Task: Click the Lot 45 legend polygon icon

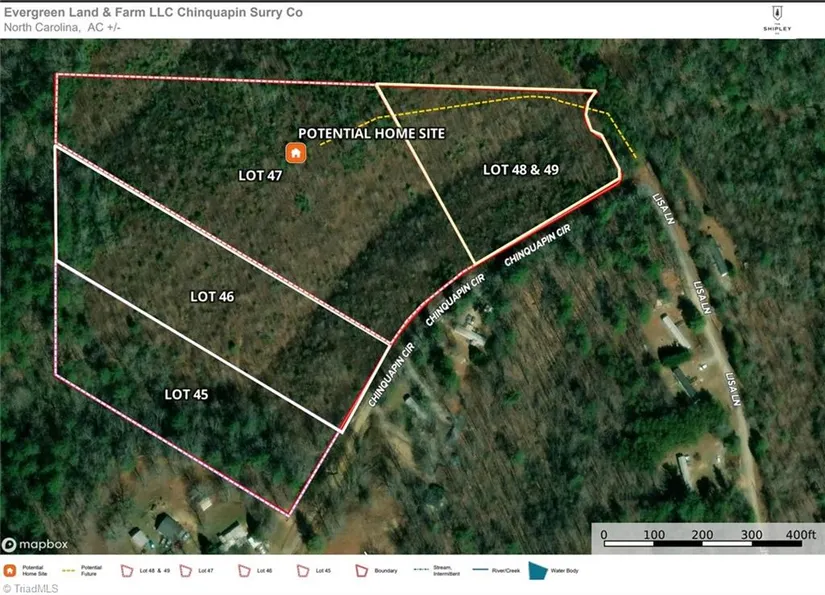Action: [302, 571]
